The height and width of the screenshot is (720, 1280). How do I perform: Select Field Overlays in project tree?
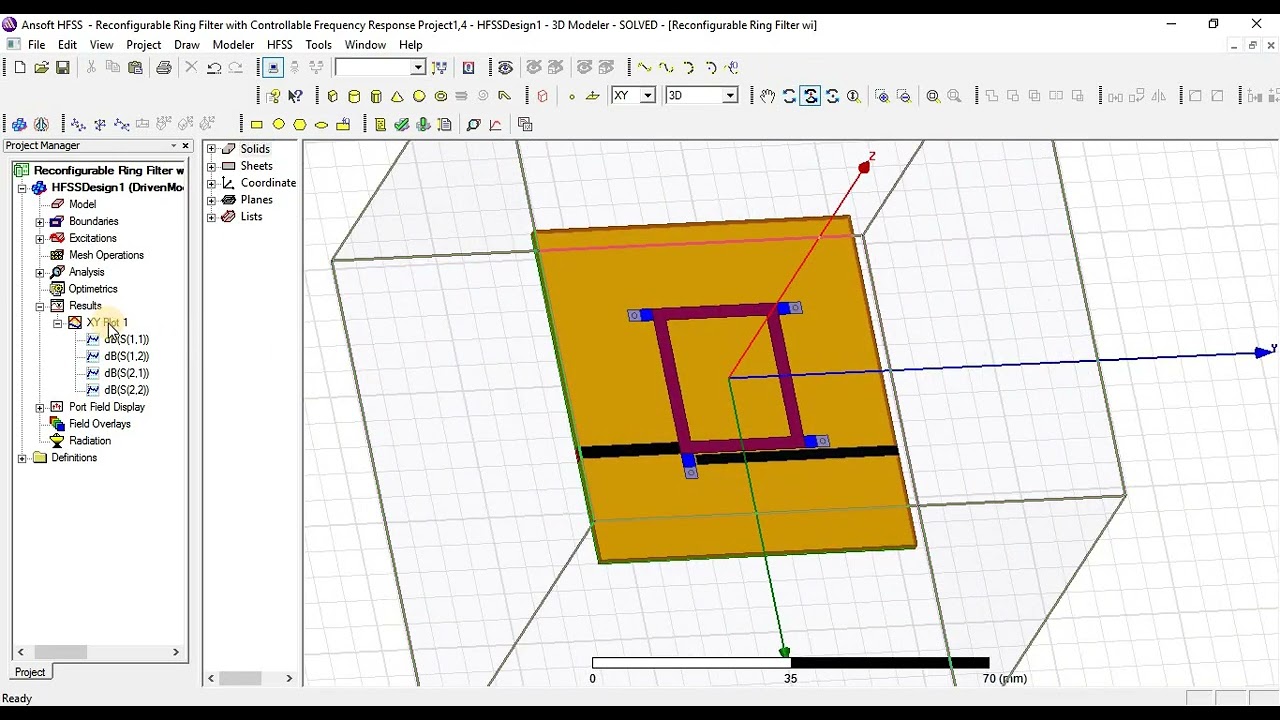point(99,424)
